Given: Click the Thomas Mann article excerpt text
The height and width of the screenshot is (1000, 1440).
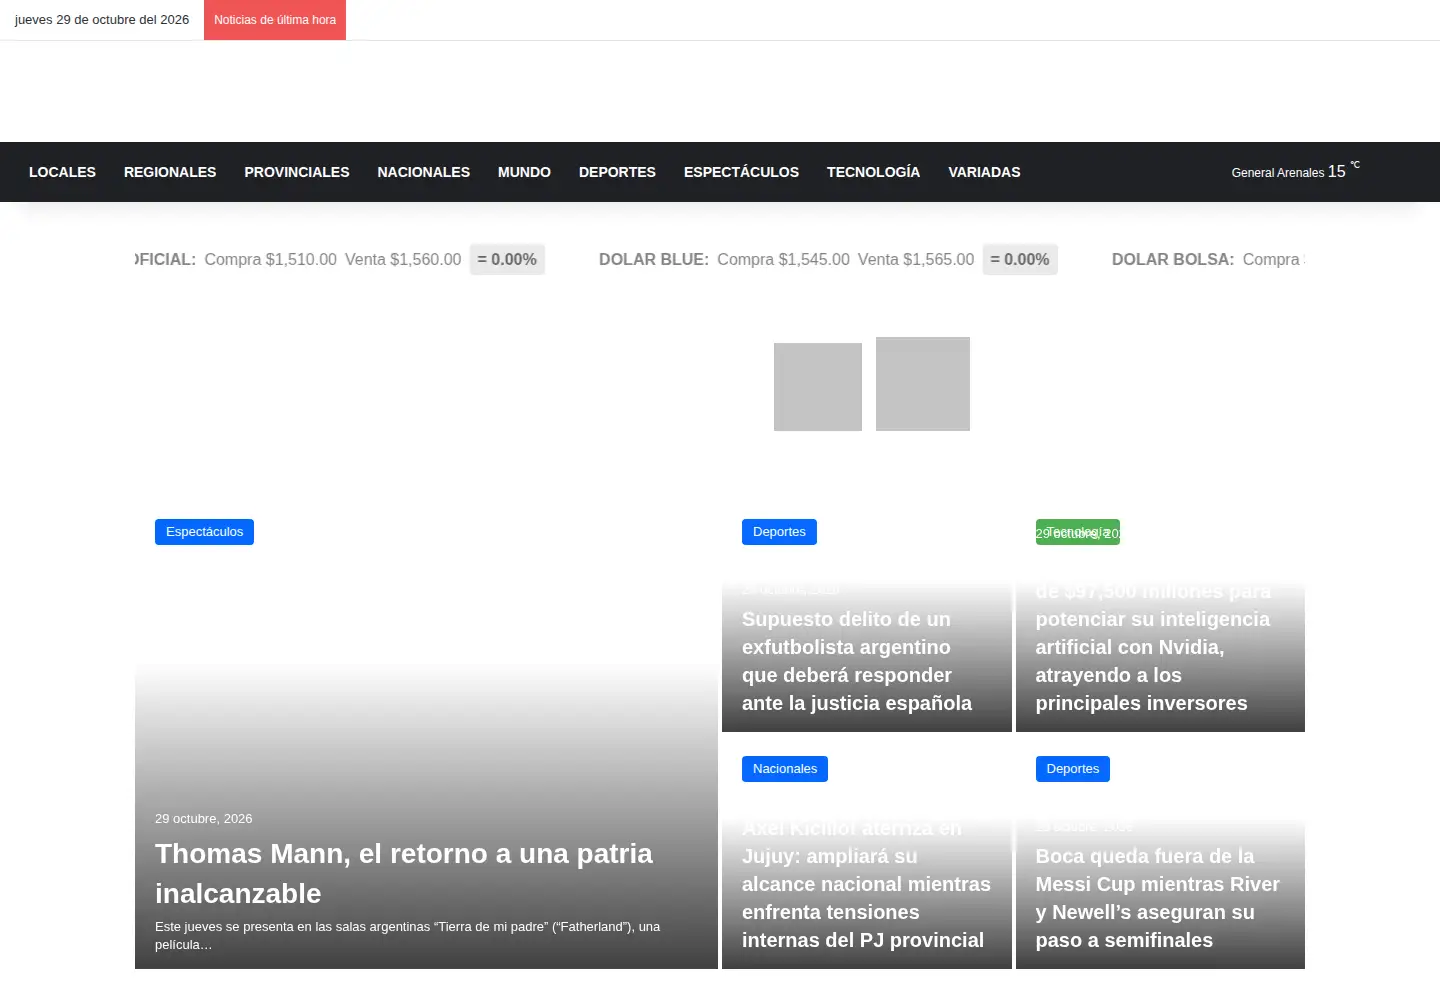Looking at the screenshot, I should pos(407,935).
